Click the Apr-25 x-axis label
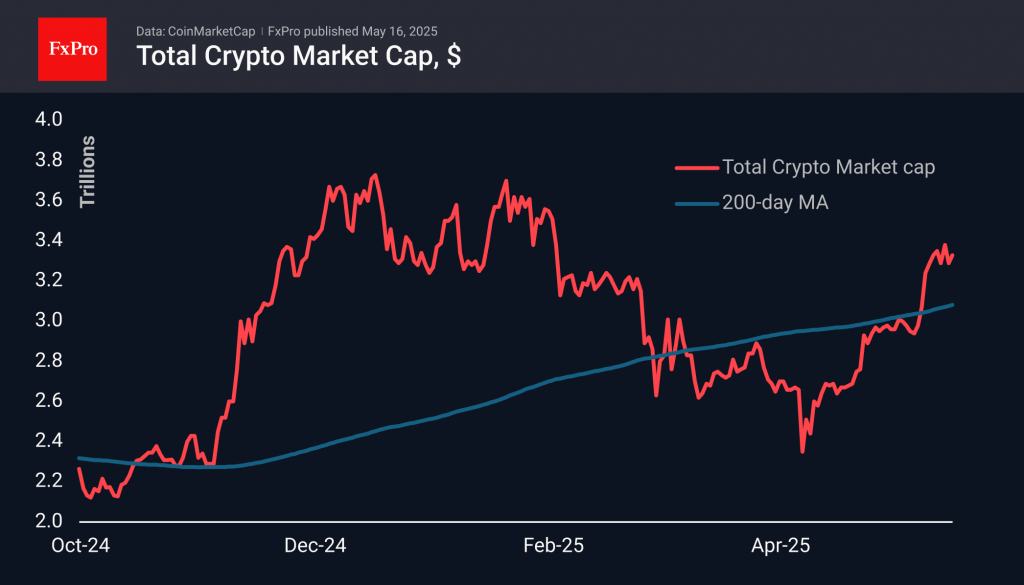 point(782,546)
